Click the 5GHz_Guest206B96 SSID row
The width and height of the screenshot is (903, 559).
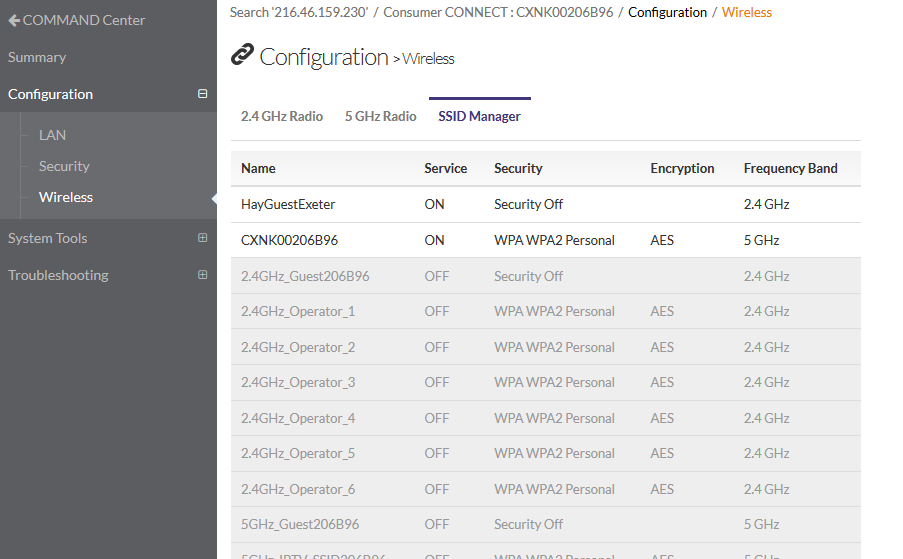click(300, 524)
